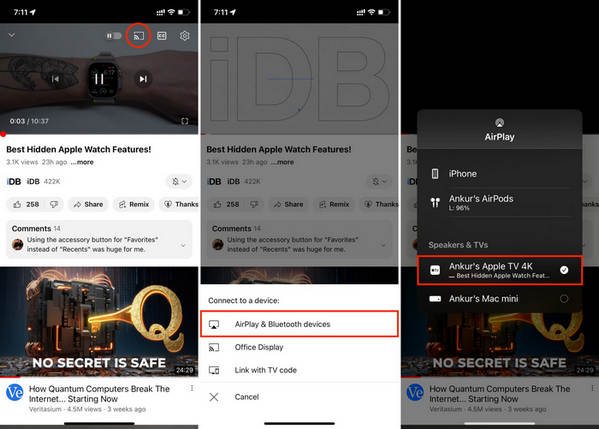Tap Thanks button in left phone
The image size is (599, 429).
(x=180, y=204)
